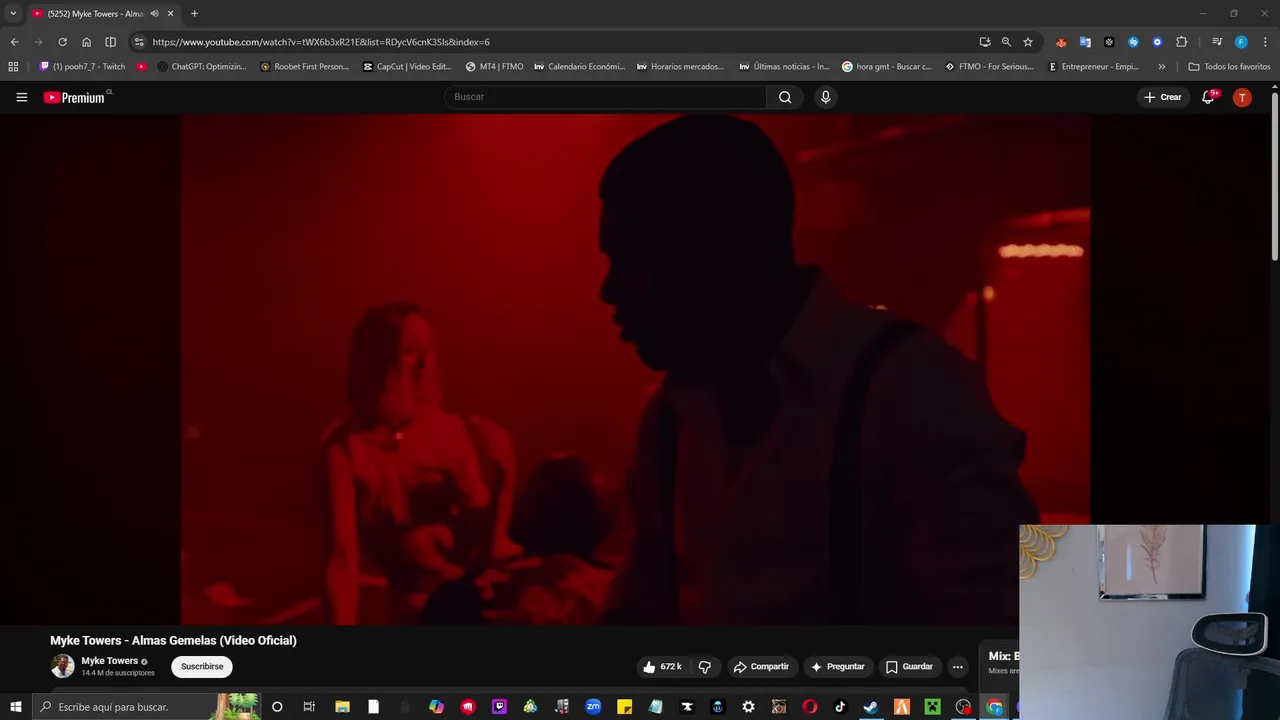Open Windows Task View
1280x720 pixels.
coord(309,707)
